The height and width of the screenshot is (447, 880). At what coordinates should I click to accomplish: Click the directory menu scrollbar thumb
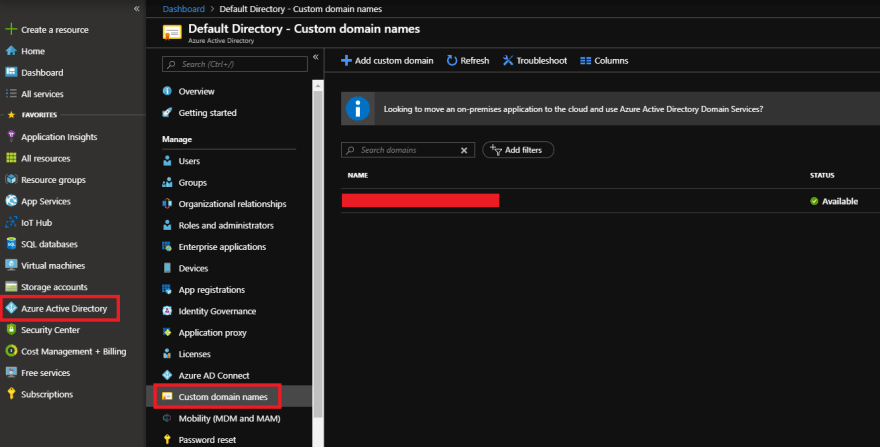pos(318,254)
